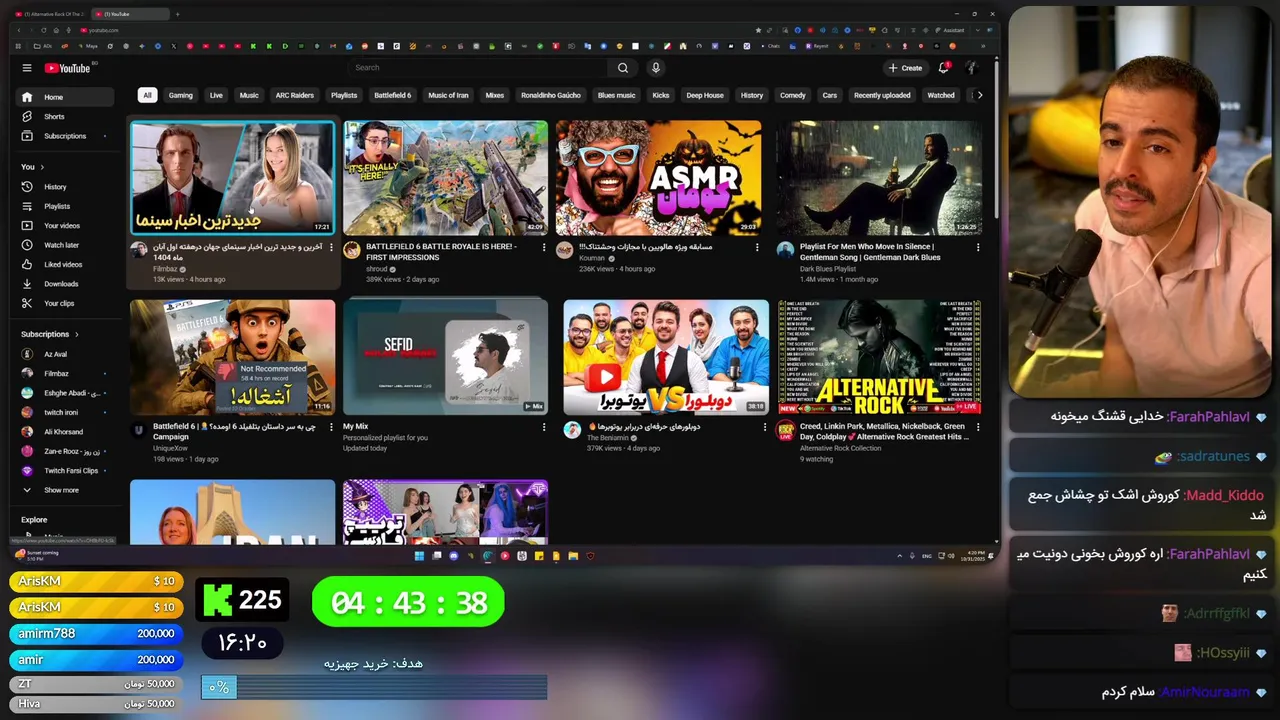Open the notifications bell

point(943,68)
